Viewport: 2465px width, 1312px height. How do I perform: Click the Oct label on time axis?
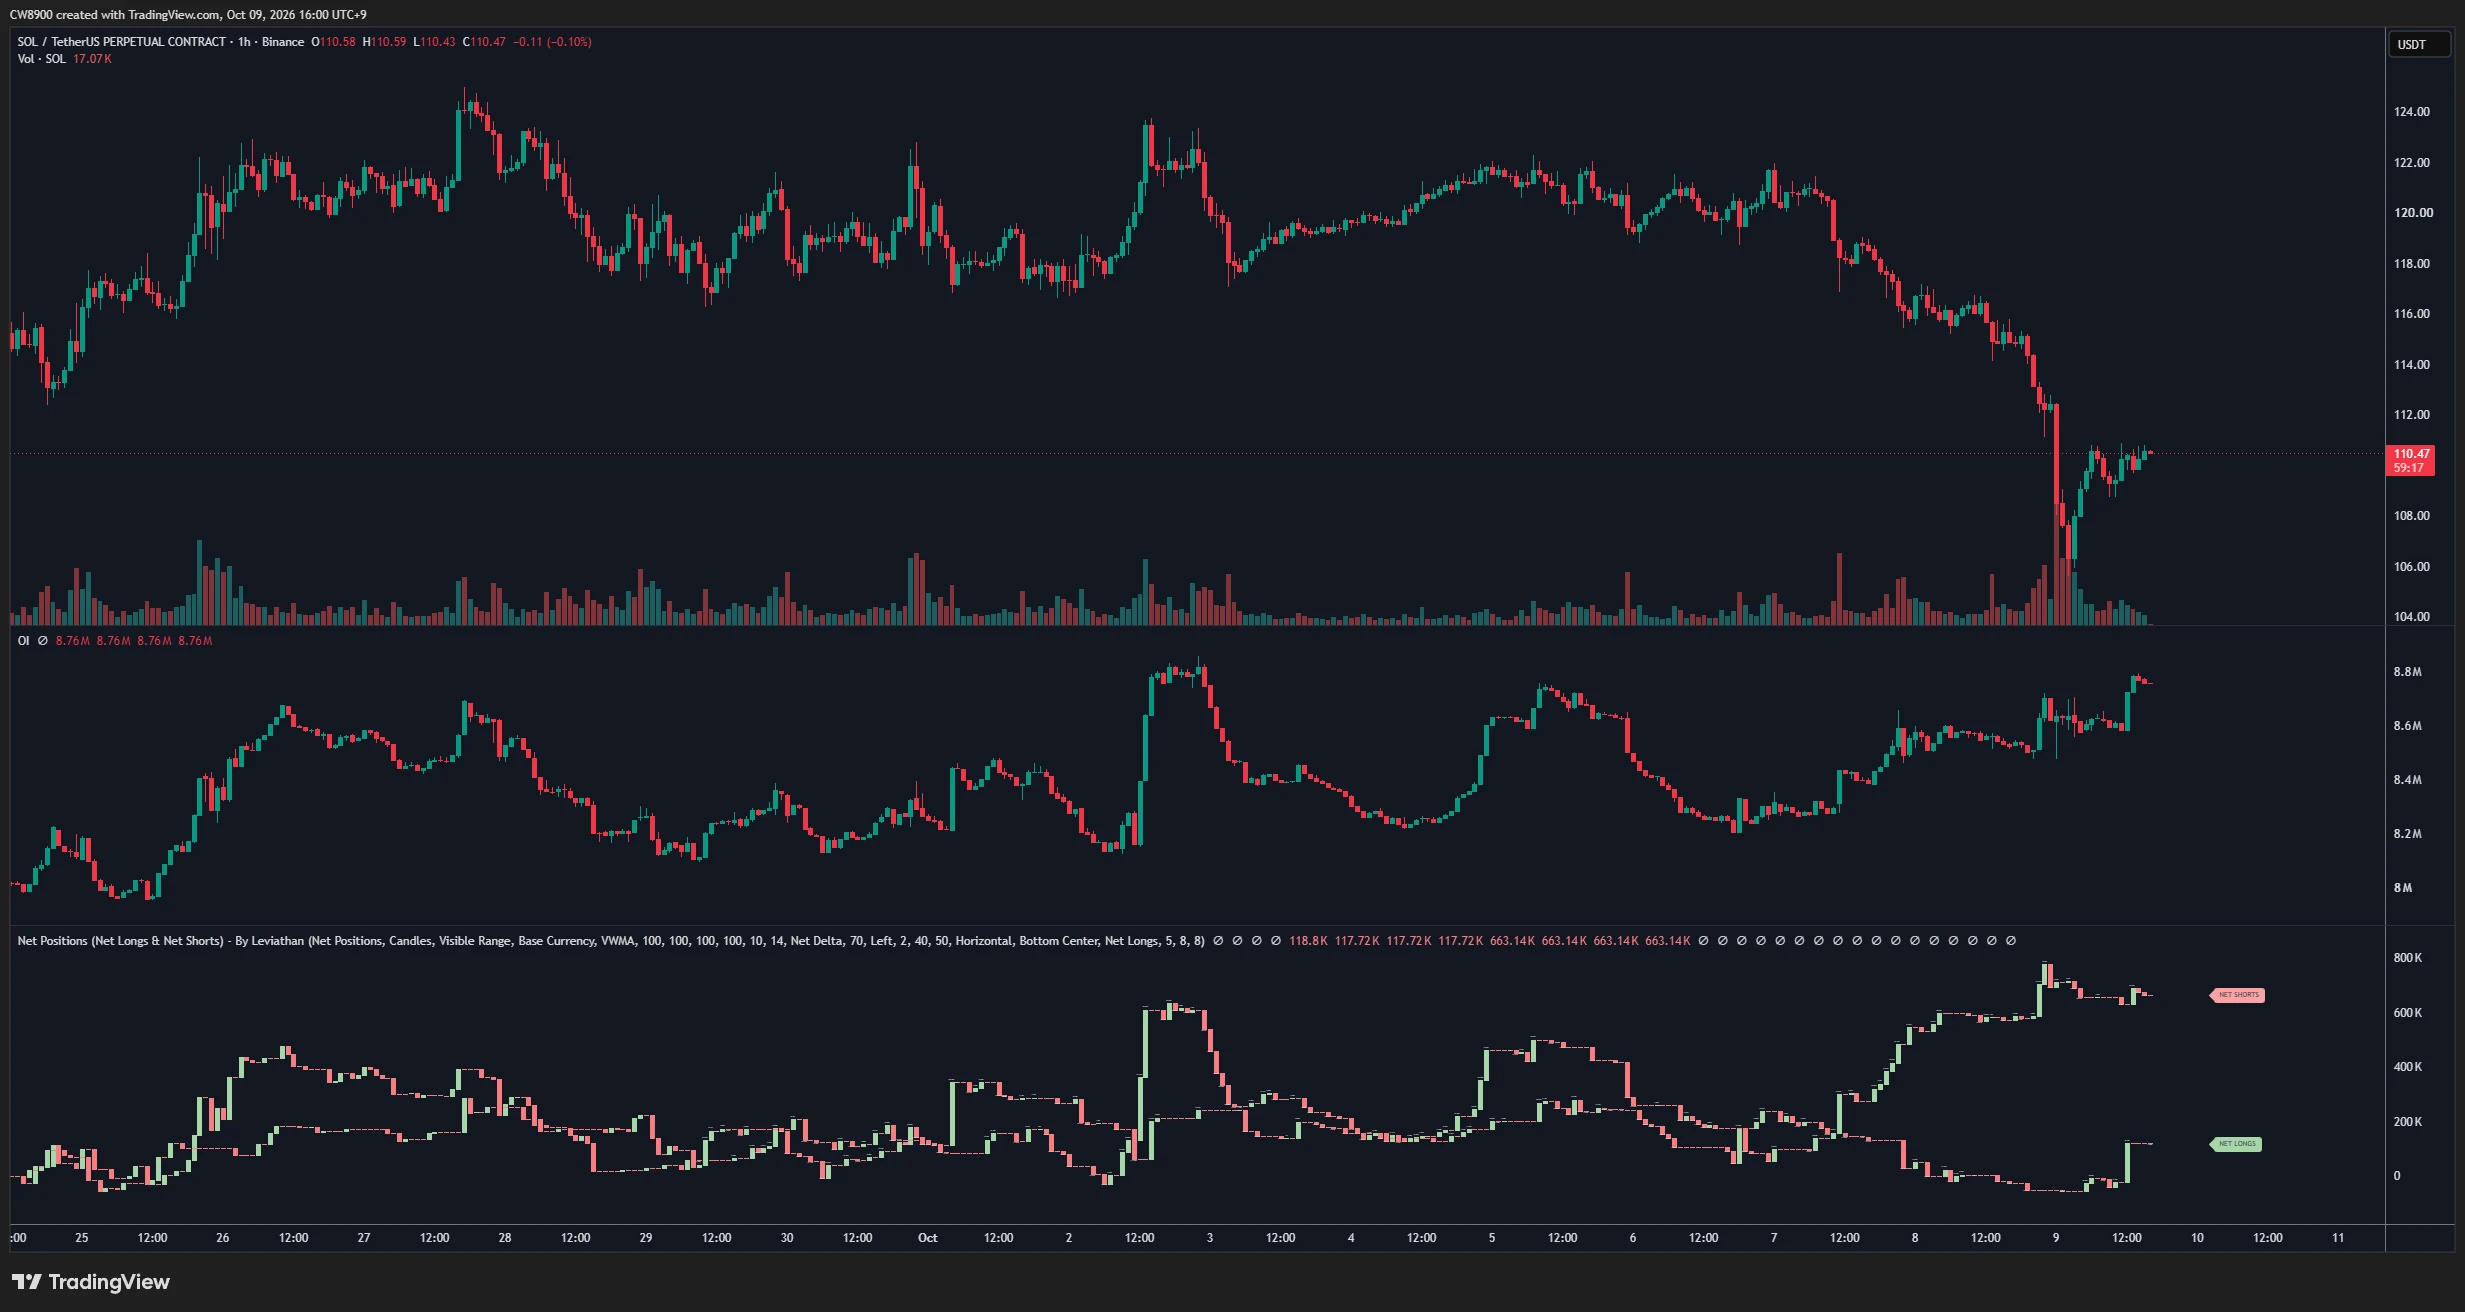tap(928, 1238)
